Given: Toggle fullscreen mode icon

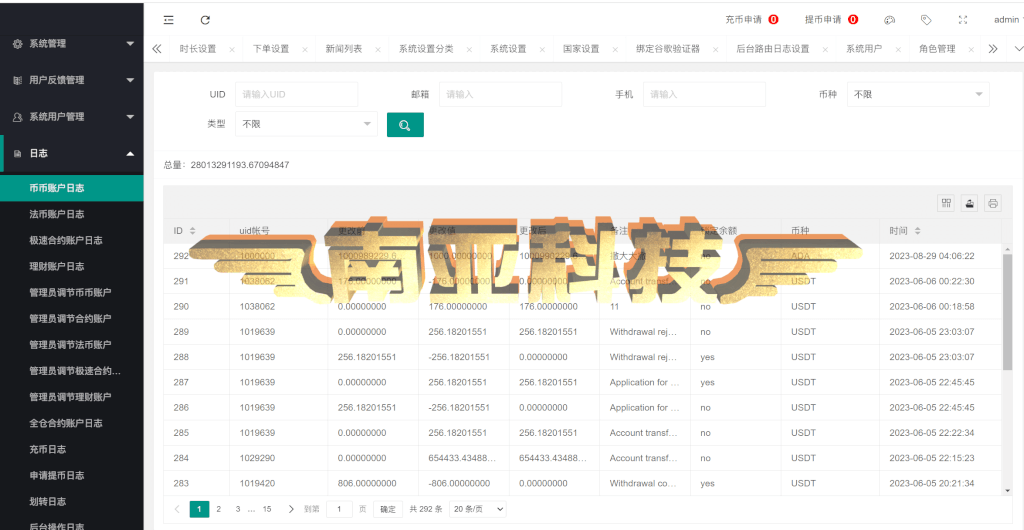Looking at the screenshot, I should pyautogui.click(x=963, y=20).
